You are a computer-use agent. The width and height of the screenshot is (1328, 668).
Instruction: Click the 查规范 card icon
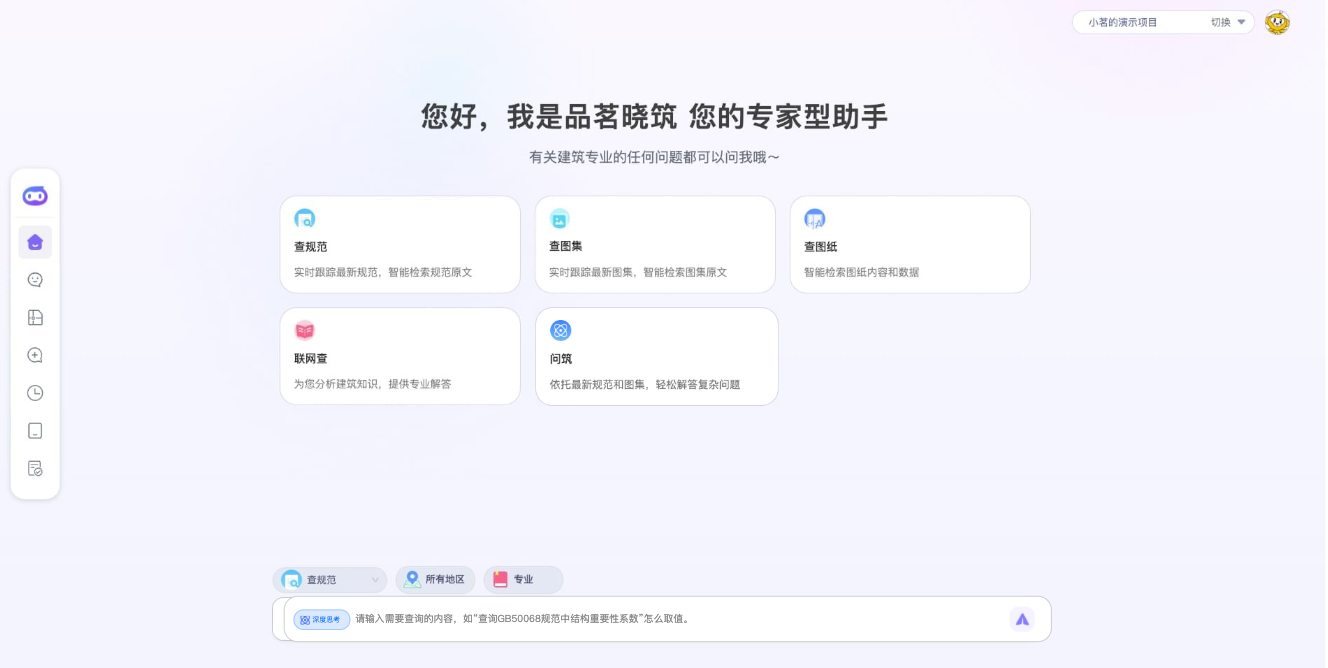(x=305, y=218)
